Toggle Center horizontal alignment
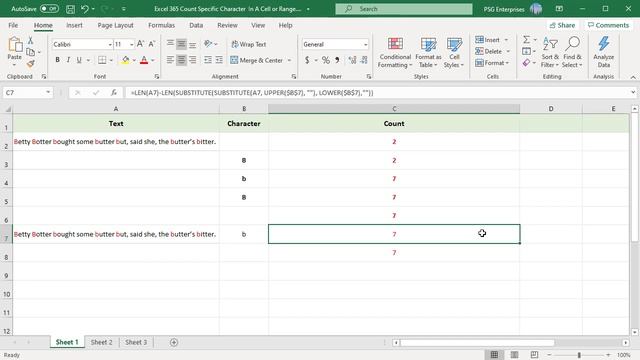The width and height of the screenshot is (640, 360). click(x=181, y=60)
